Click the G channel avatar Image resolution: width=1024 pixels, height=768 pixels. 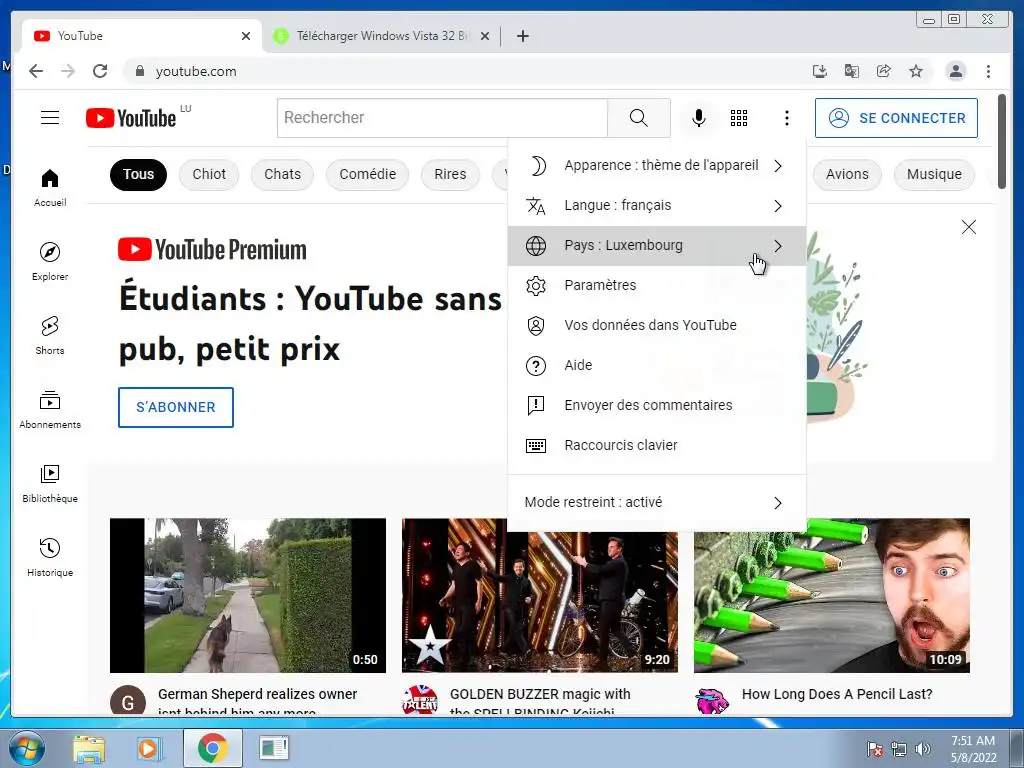127,701
